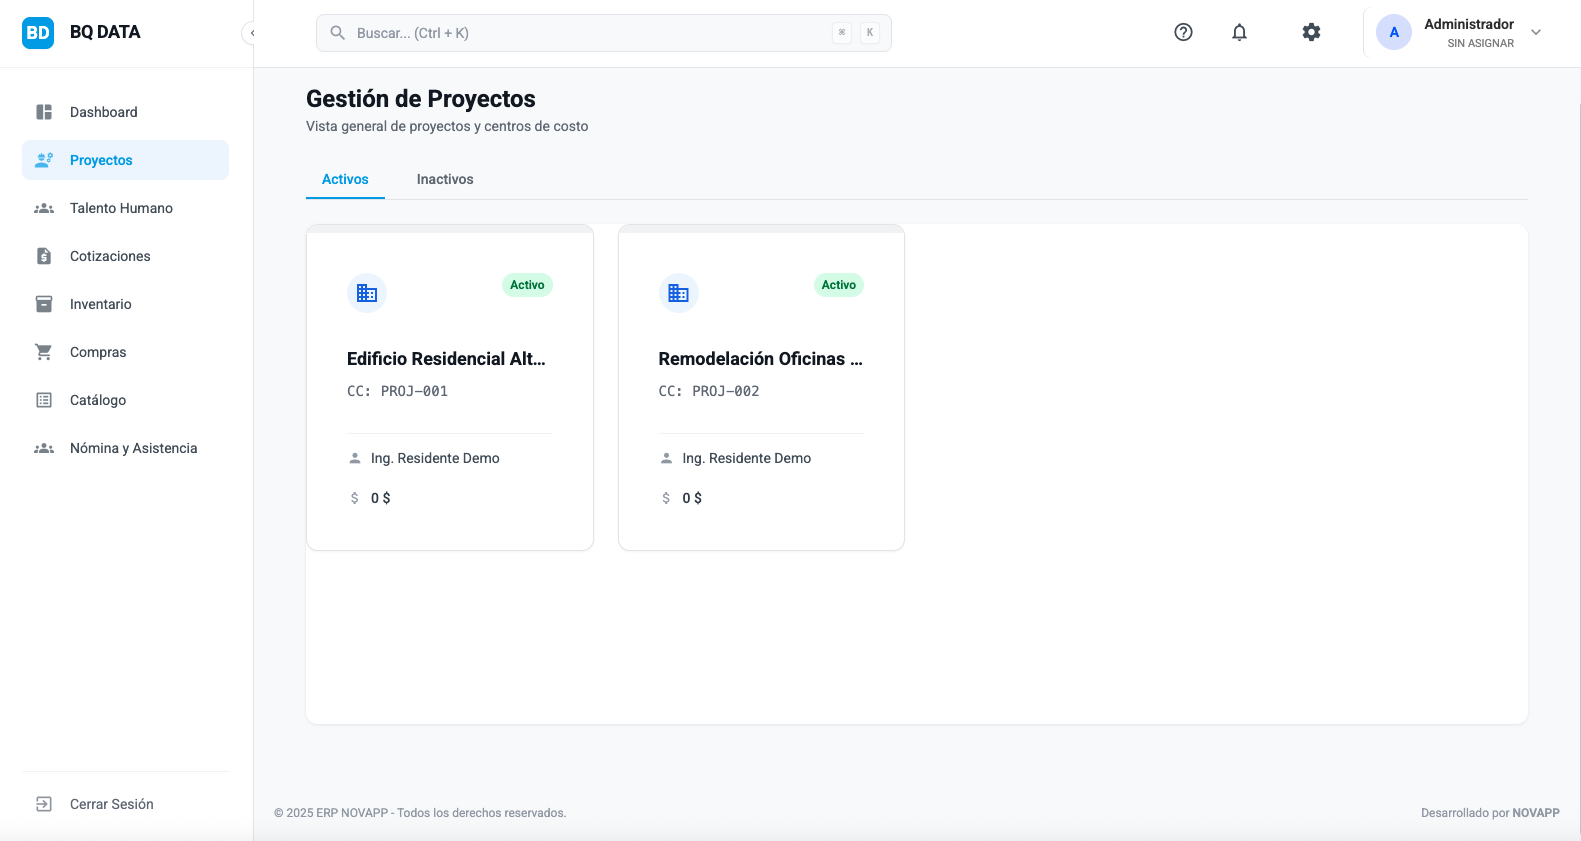Open the notifications bell
This screenshot has width=1581, height=841.
click(x=1239, y=32)
